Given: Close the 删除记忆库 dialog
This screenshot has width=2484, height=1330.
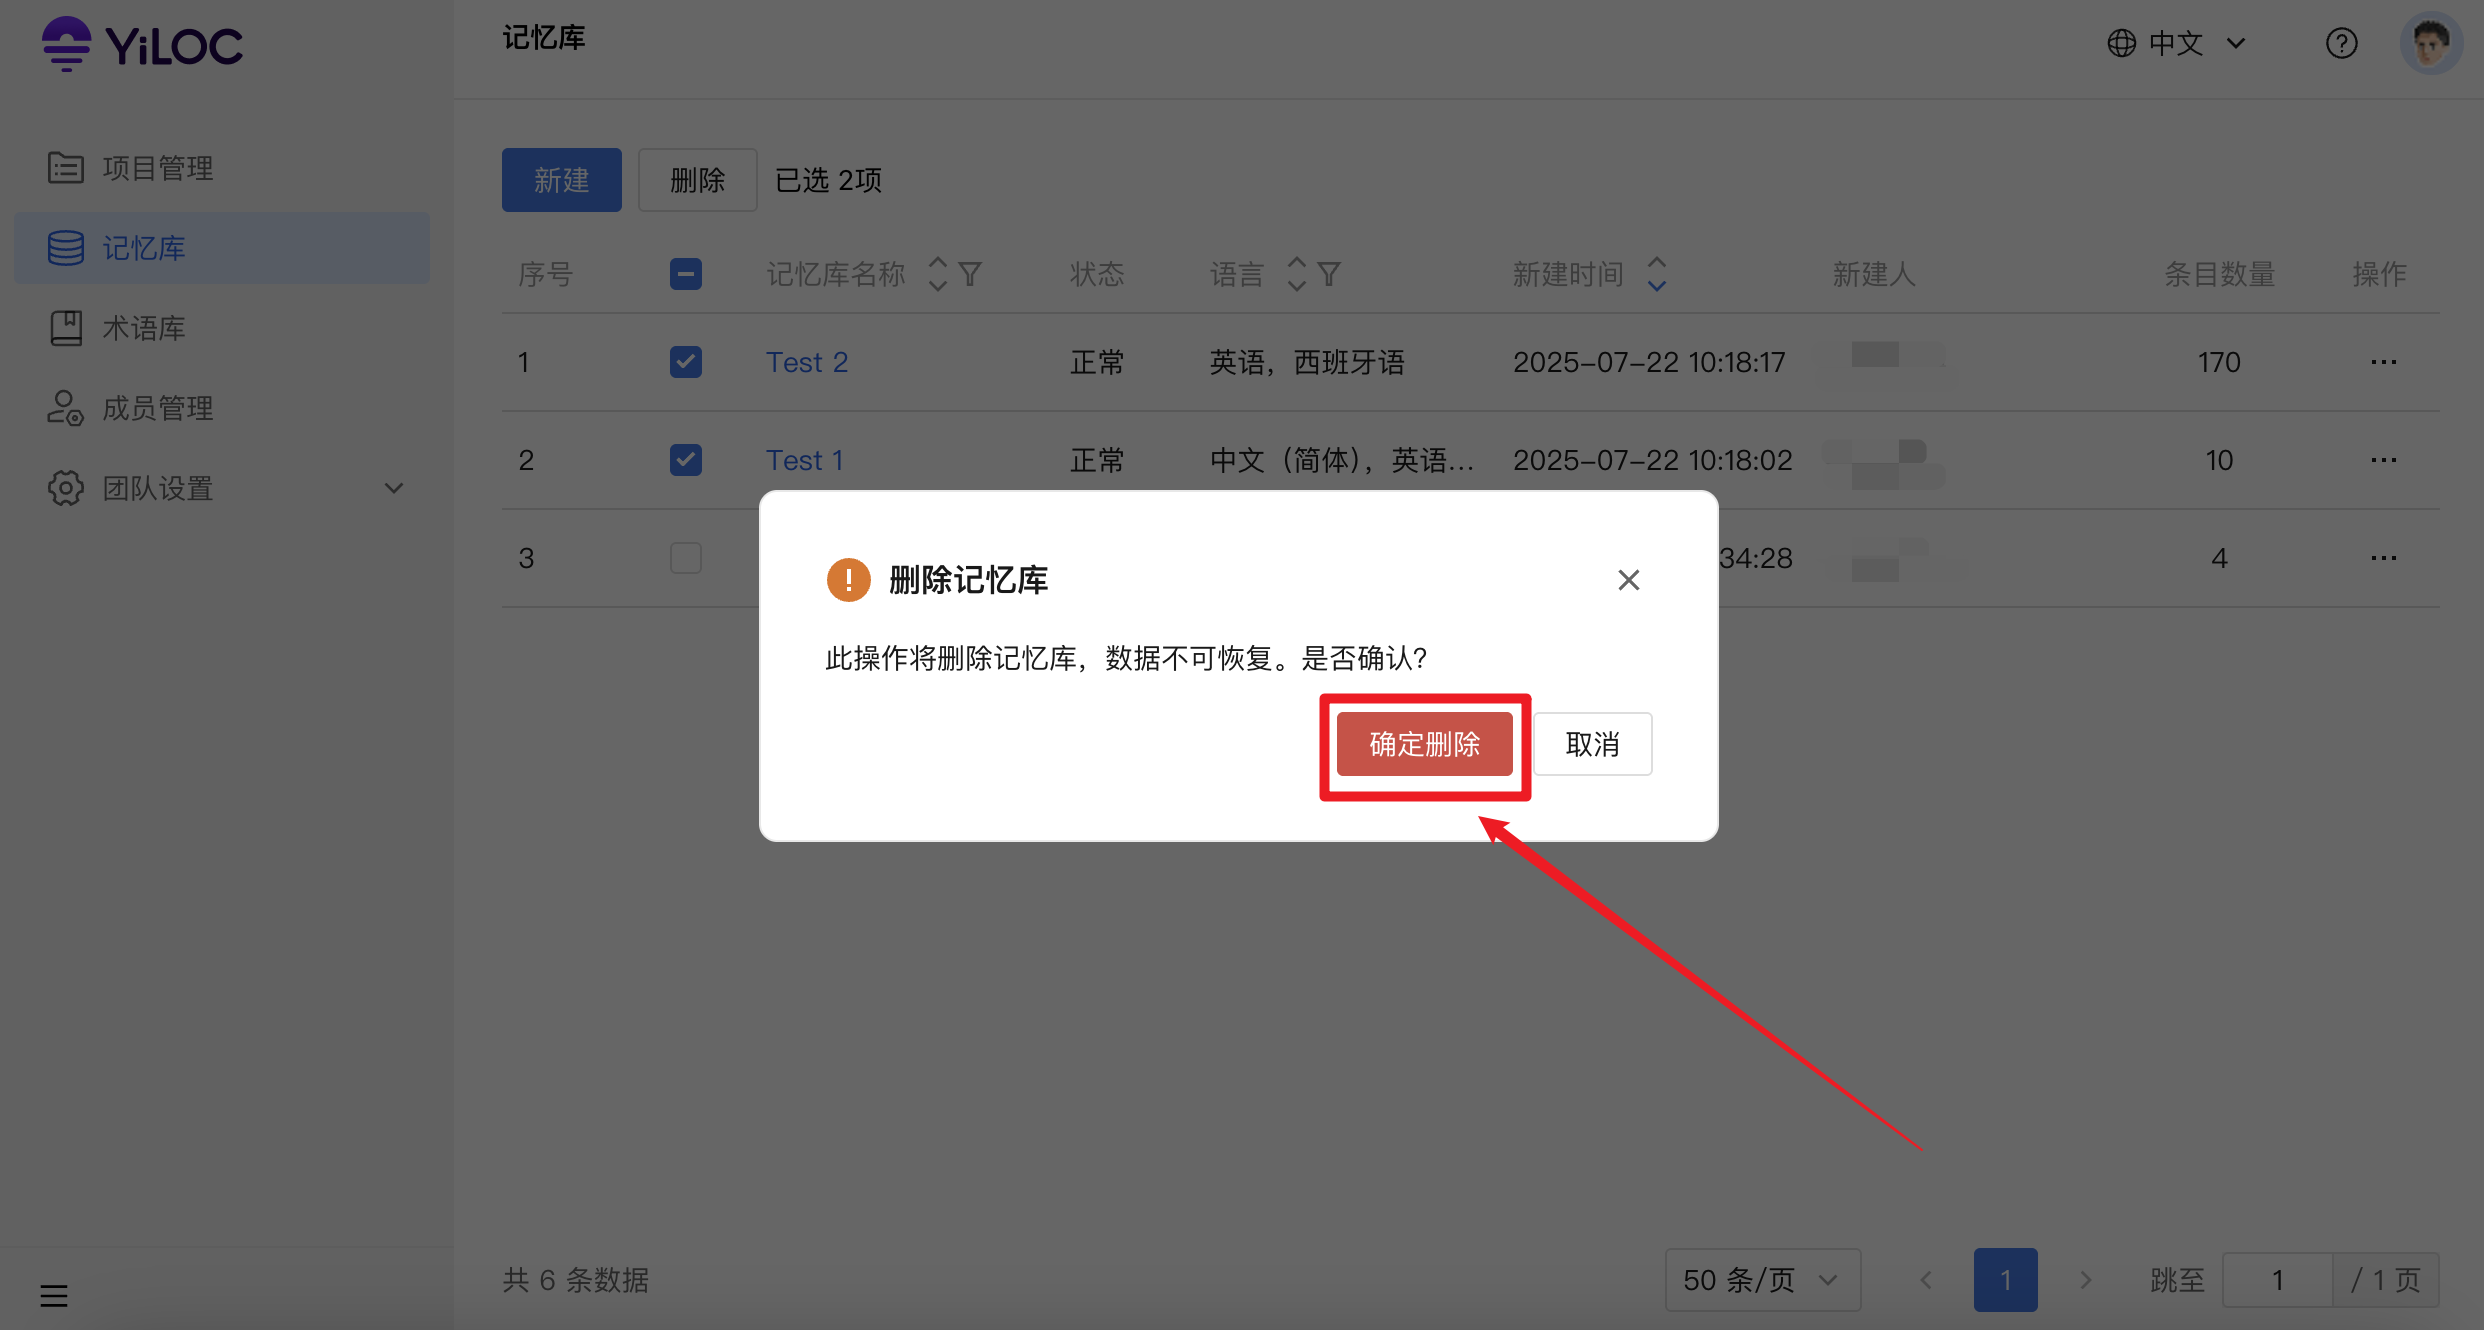Looking at the screenshot, I should coord(1629,580).
